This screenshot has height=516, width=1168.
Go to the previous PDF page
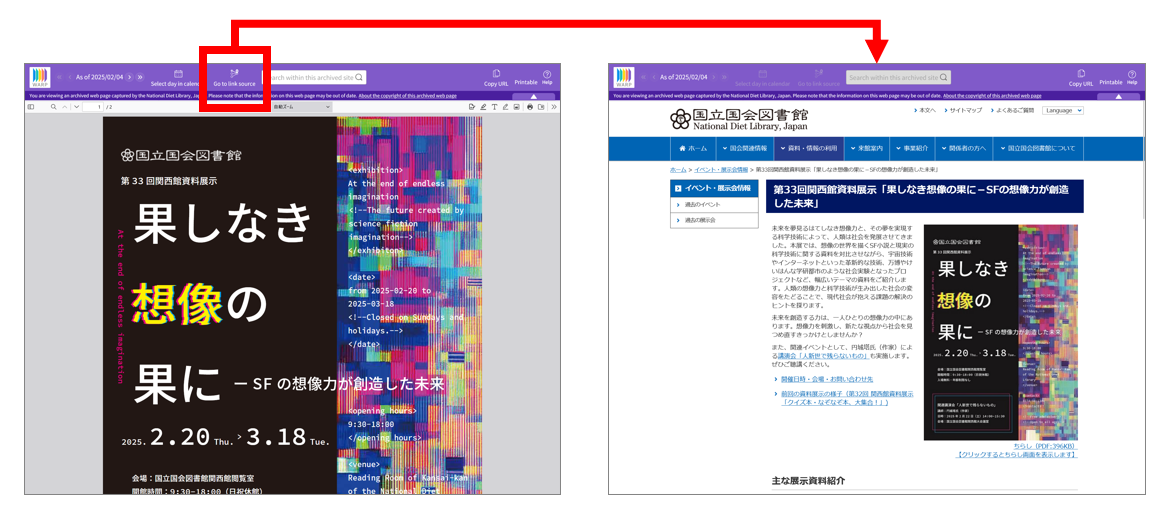(65, 107)
